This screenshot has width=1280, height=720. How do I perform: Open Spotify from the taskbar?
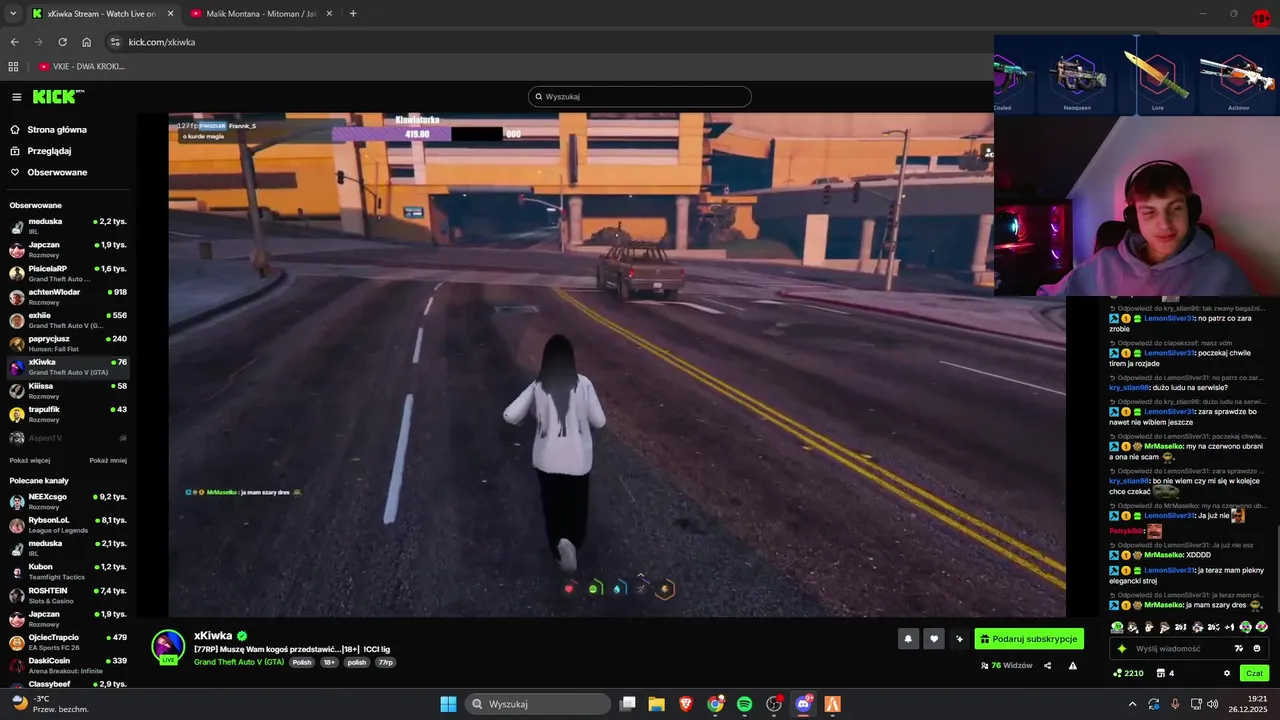pyautogui.click(x=744, y=704)
